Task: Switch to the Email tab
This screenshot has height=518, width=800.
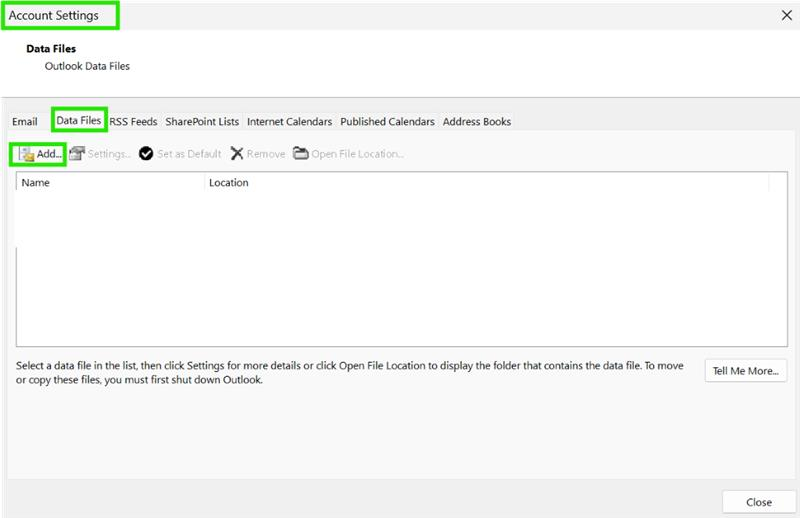Action: (x=24, y=121)
